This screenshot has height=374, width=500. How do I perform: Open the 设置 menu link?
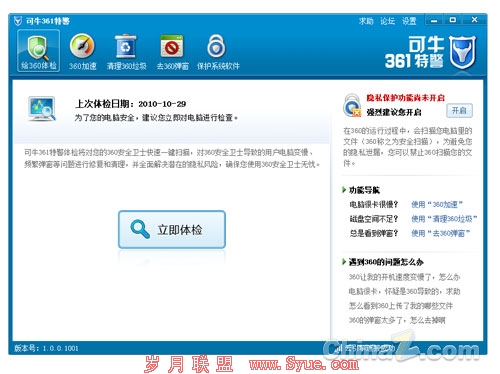(x=409, y=21)
